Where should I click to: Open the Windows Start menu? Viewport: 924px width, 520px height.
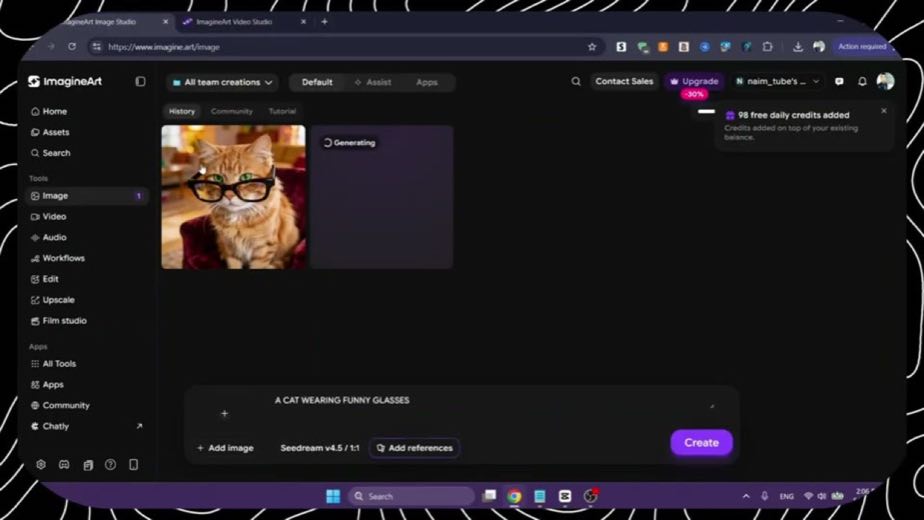(x=333, y=496)
